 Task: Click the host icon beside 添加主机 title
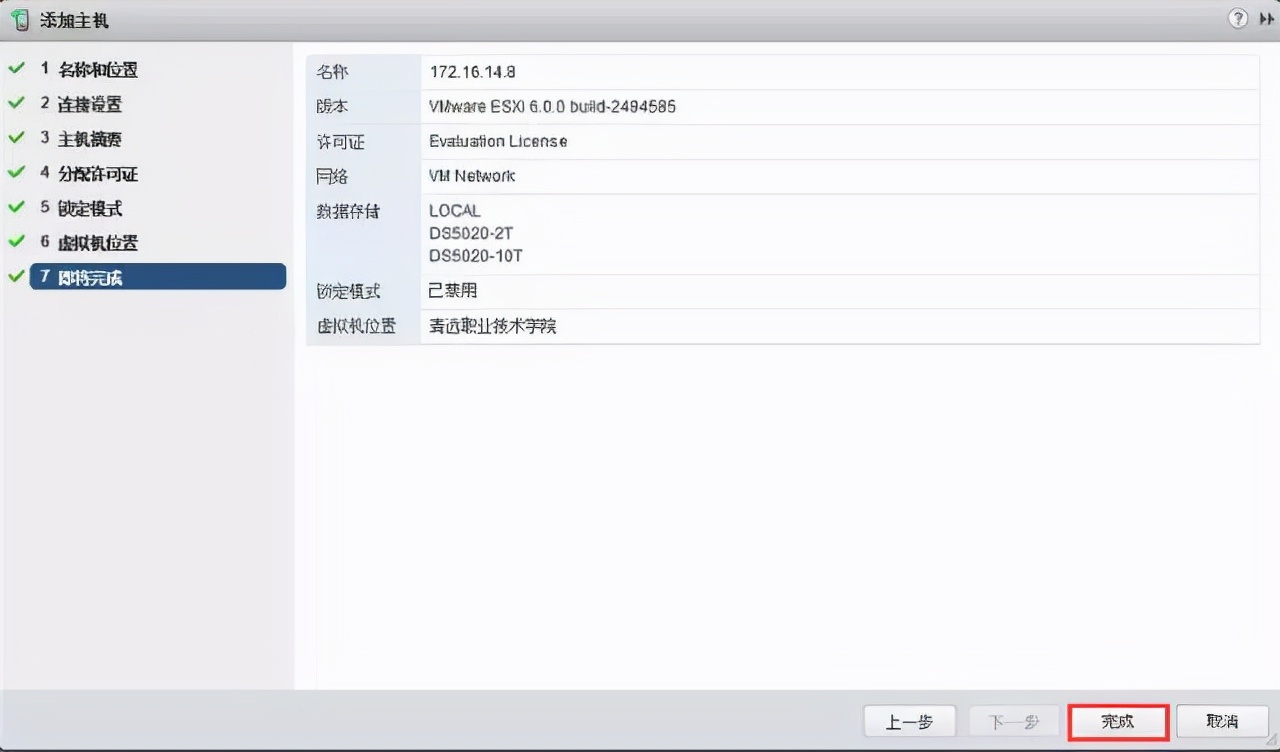[x=19, y=19]
